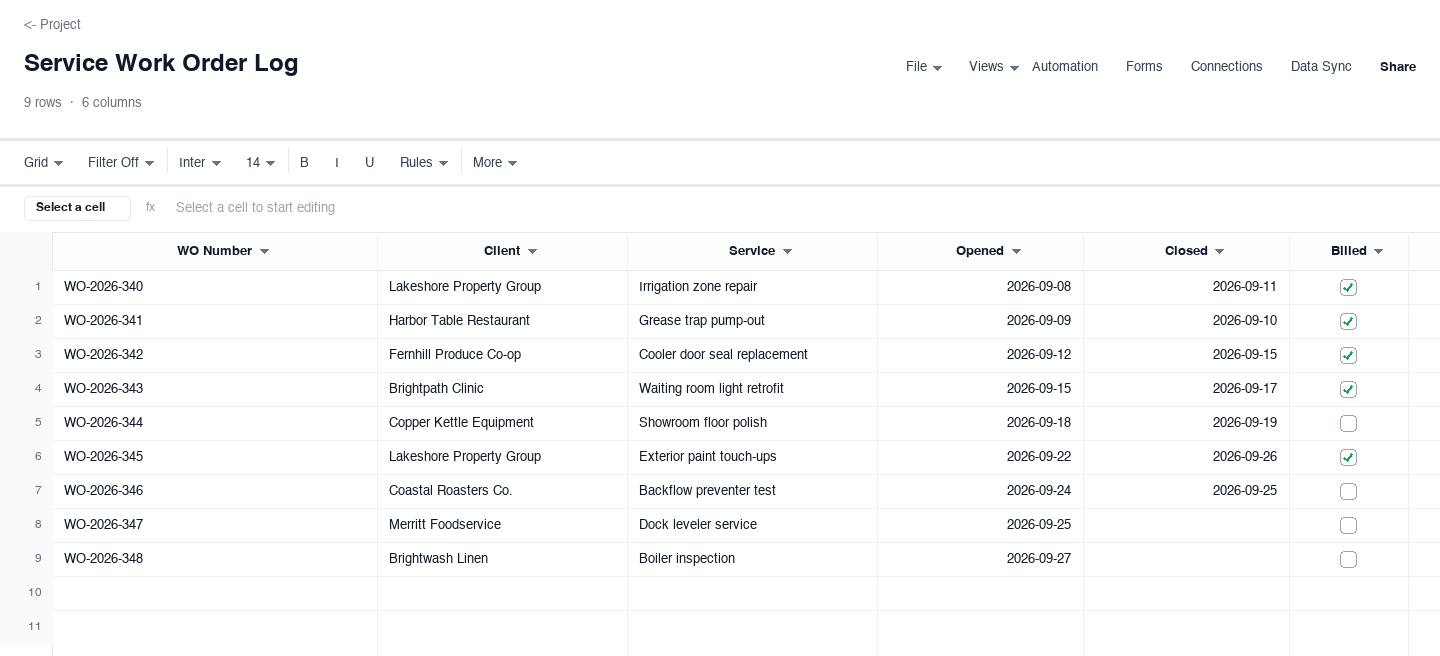Select row number 1 header
The height and width of the screenshot is (656, 1440).
point(26,287)
